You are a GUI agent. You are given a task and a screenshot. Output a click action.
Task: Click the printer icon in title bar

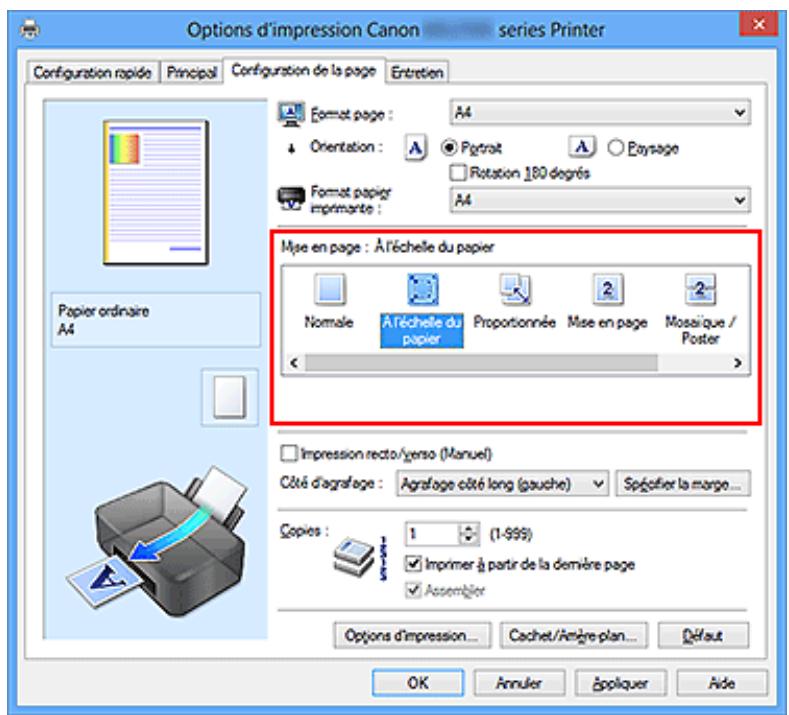(x=30, y=29)
